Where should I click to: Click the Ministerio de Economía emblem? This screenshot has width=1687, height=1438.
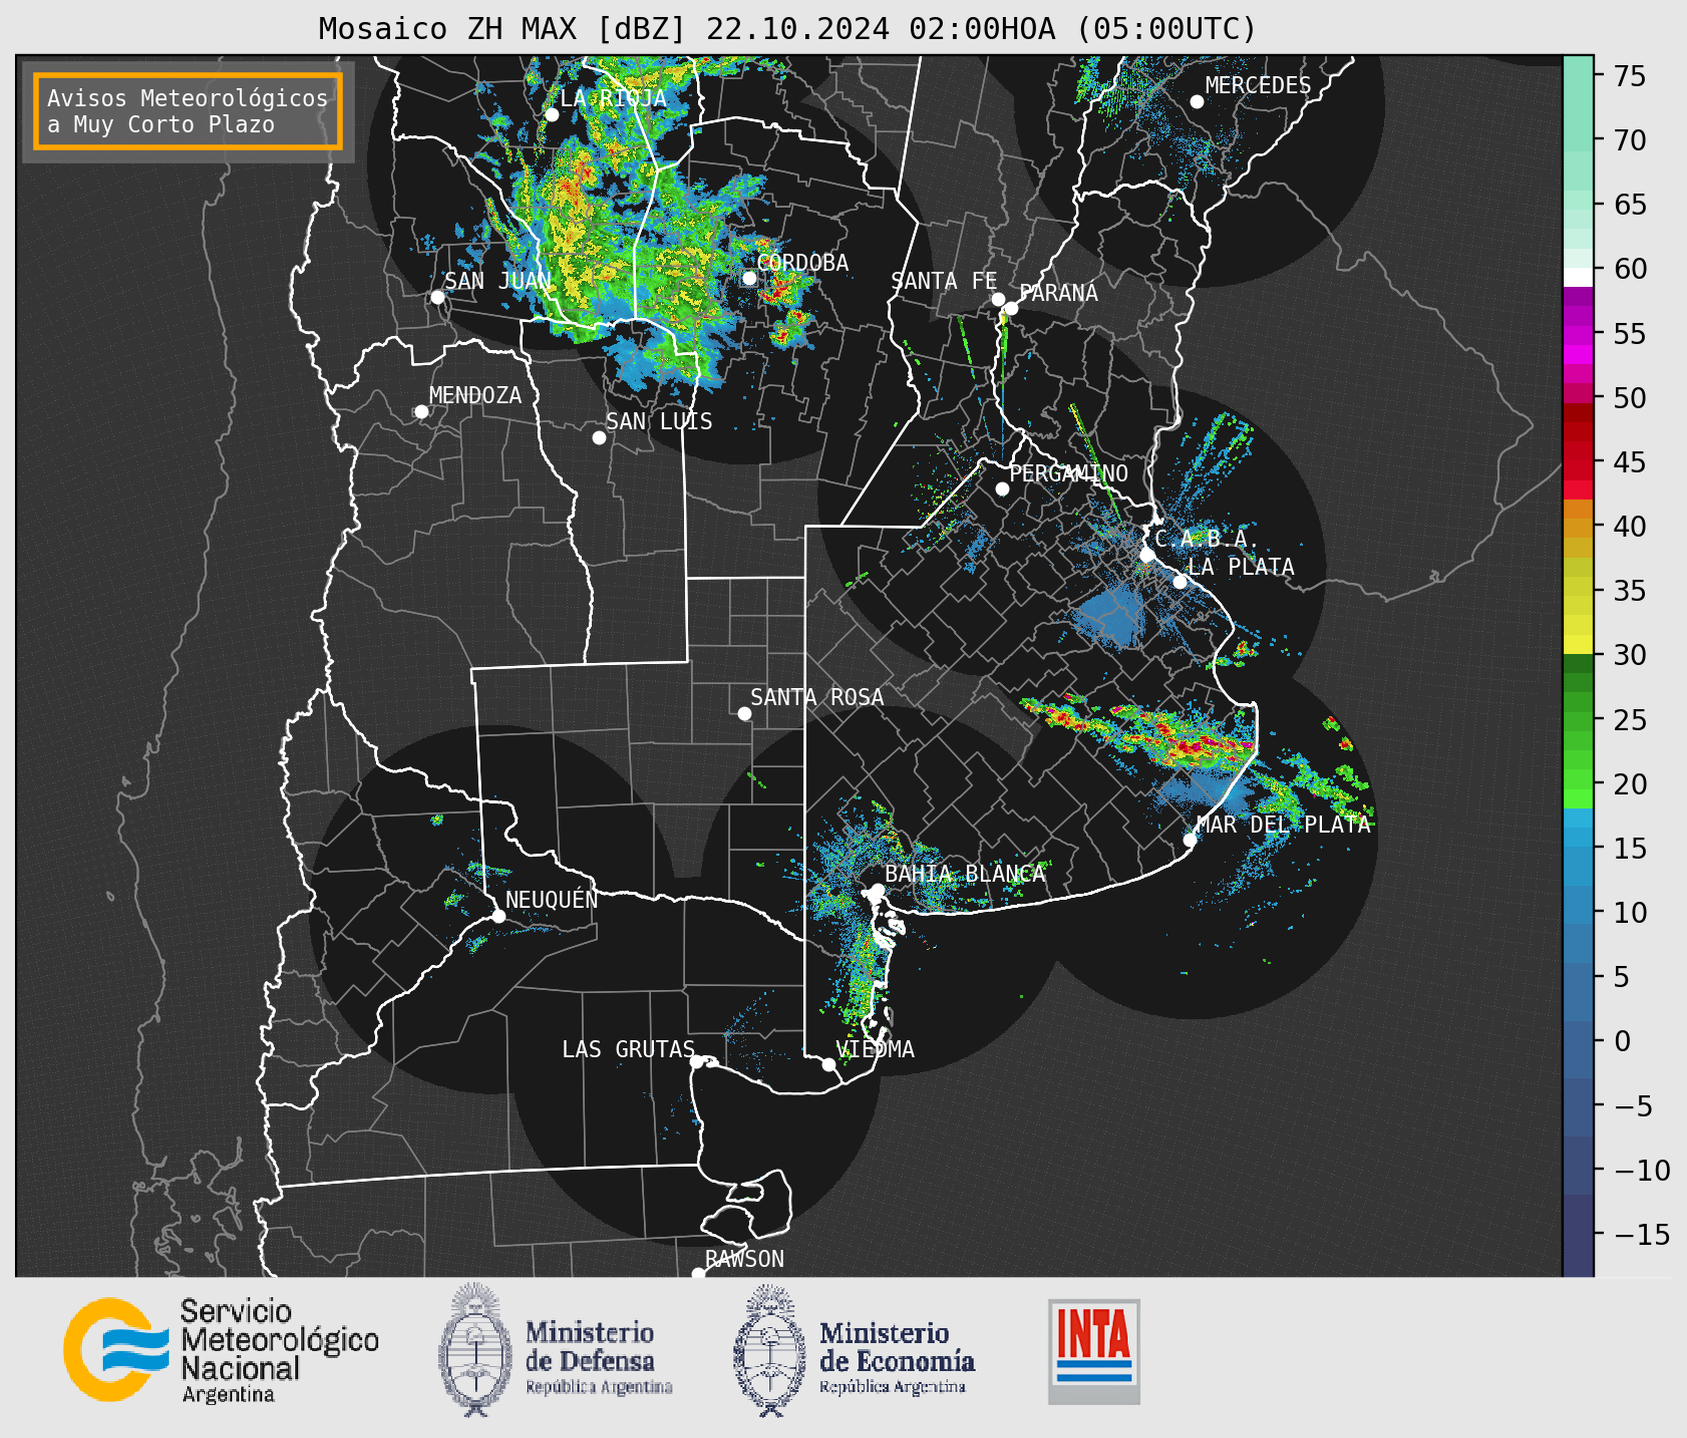pos(770,1349)
